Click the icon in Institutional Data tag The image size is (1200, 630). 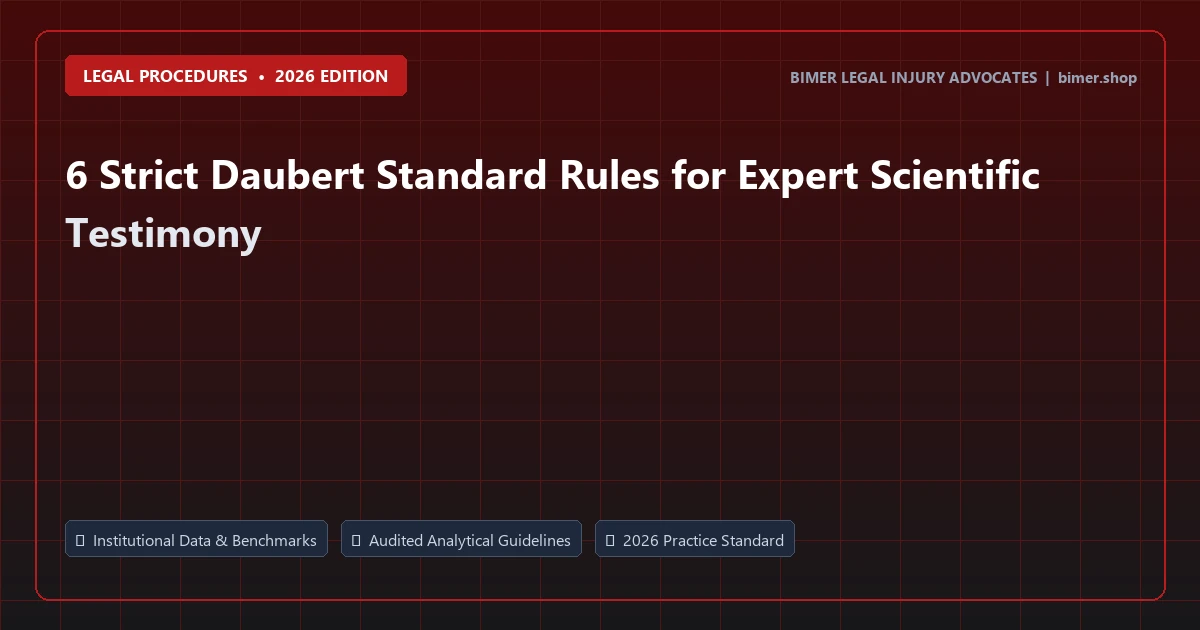pos(80,540)
